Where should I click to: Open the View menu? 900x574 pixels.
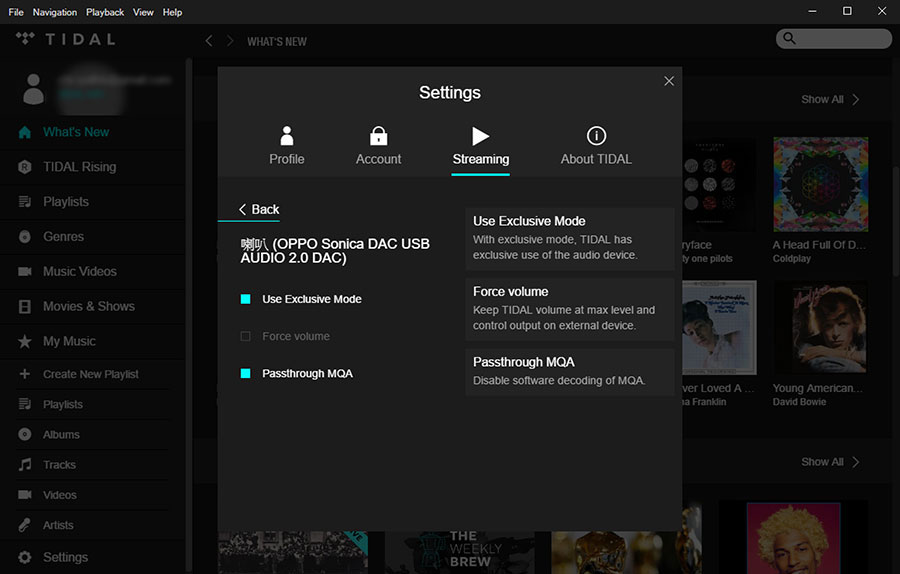coord(143,12)
